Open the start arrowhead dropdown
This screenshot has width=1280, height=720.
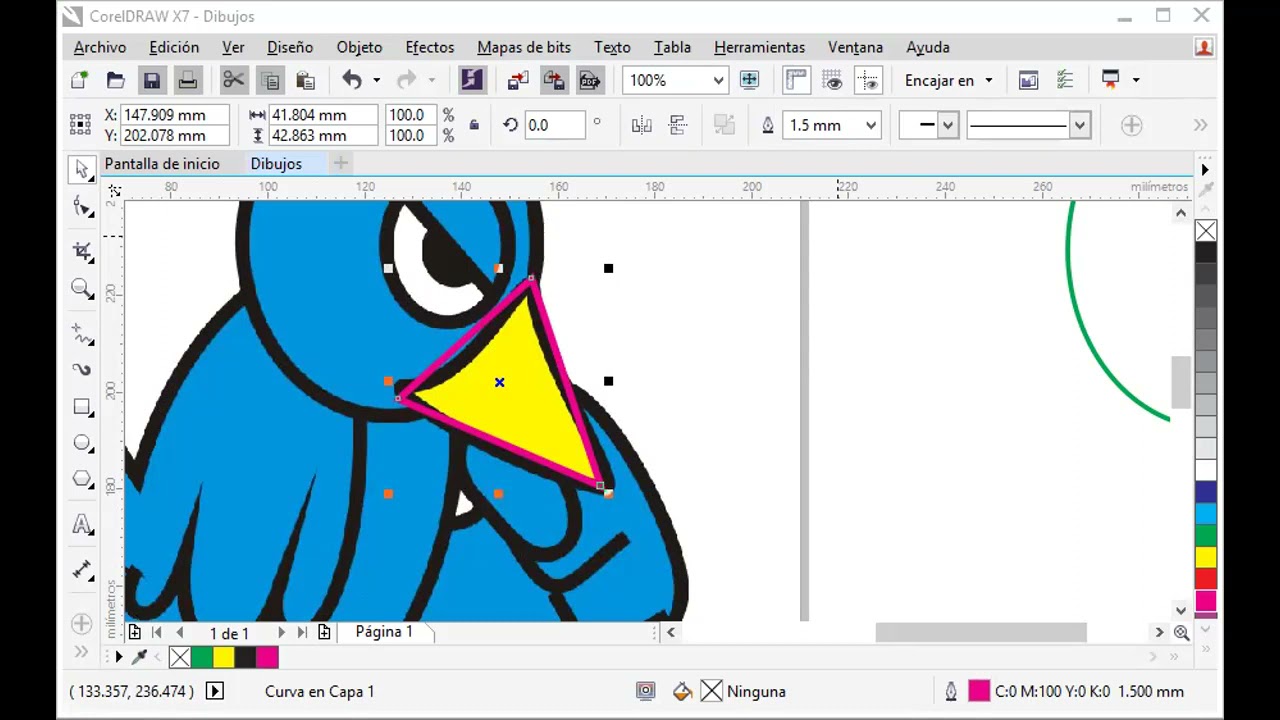tap(947, 125)
